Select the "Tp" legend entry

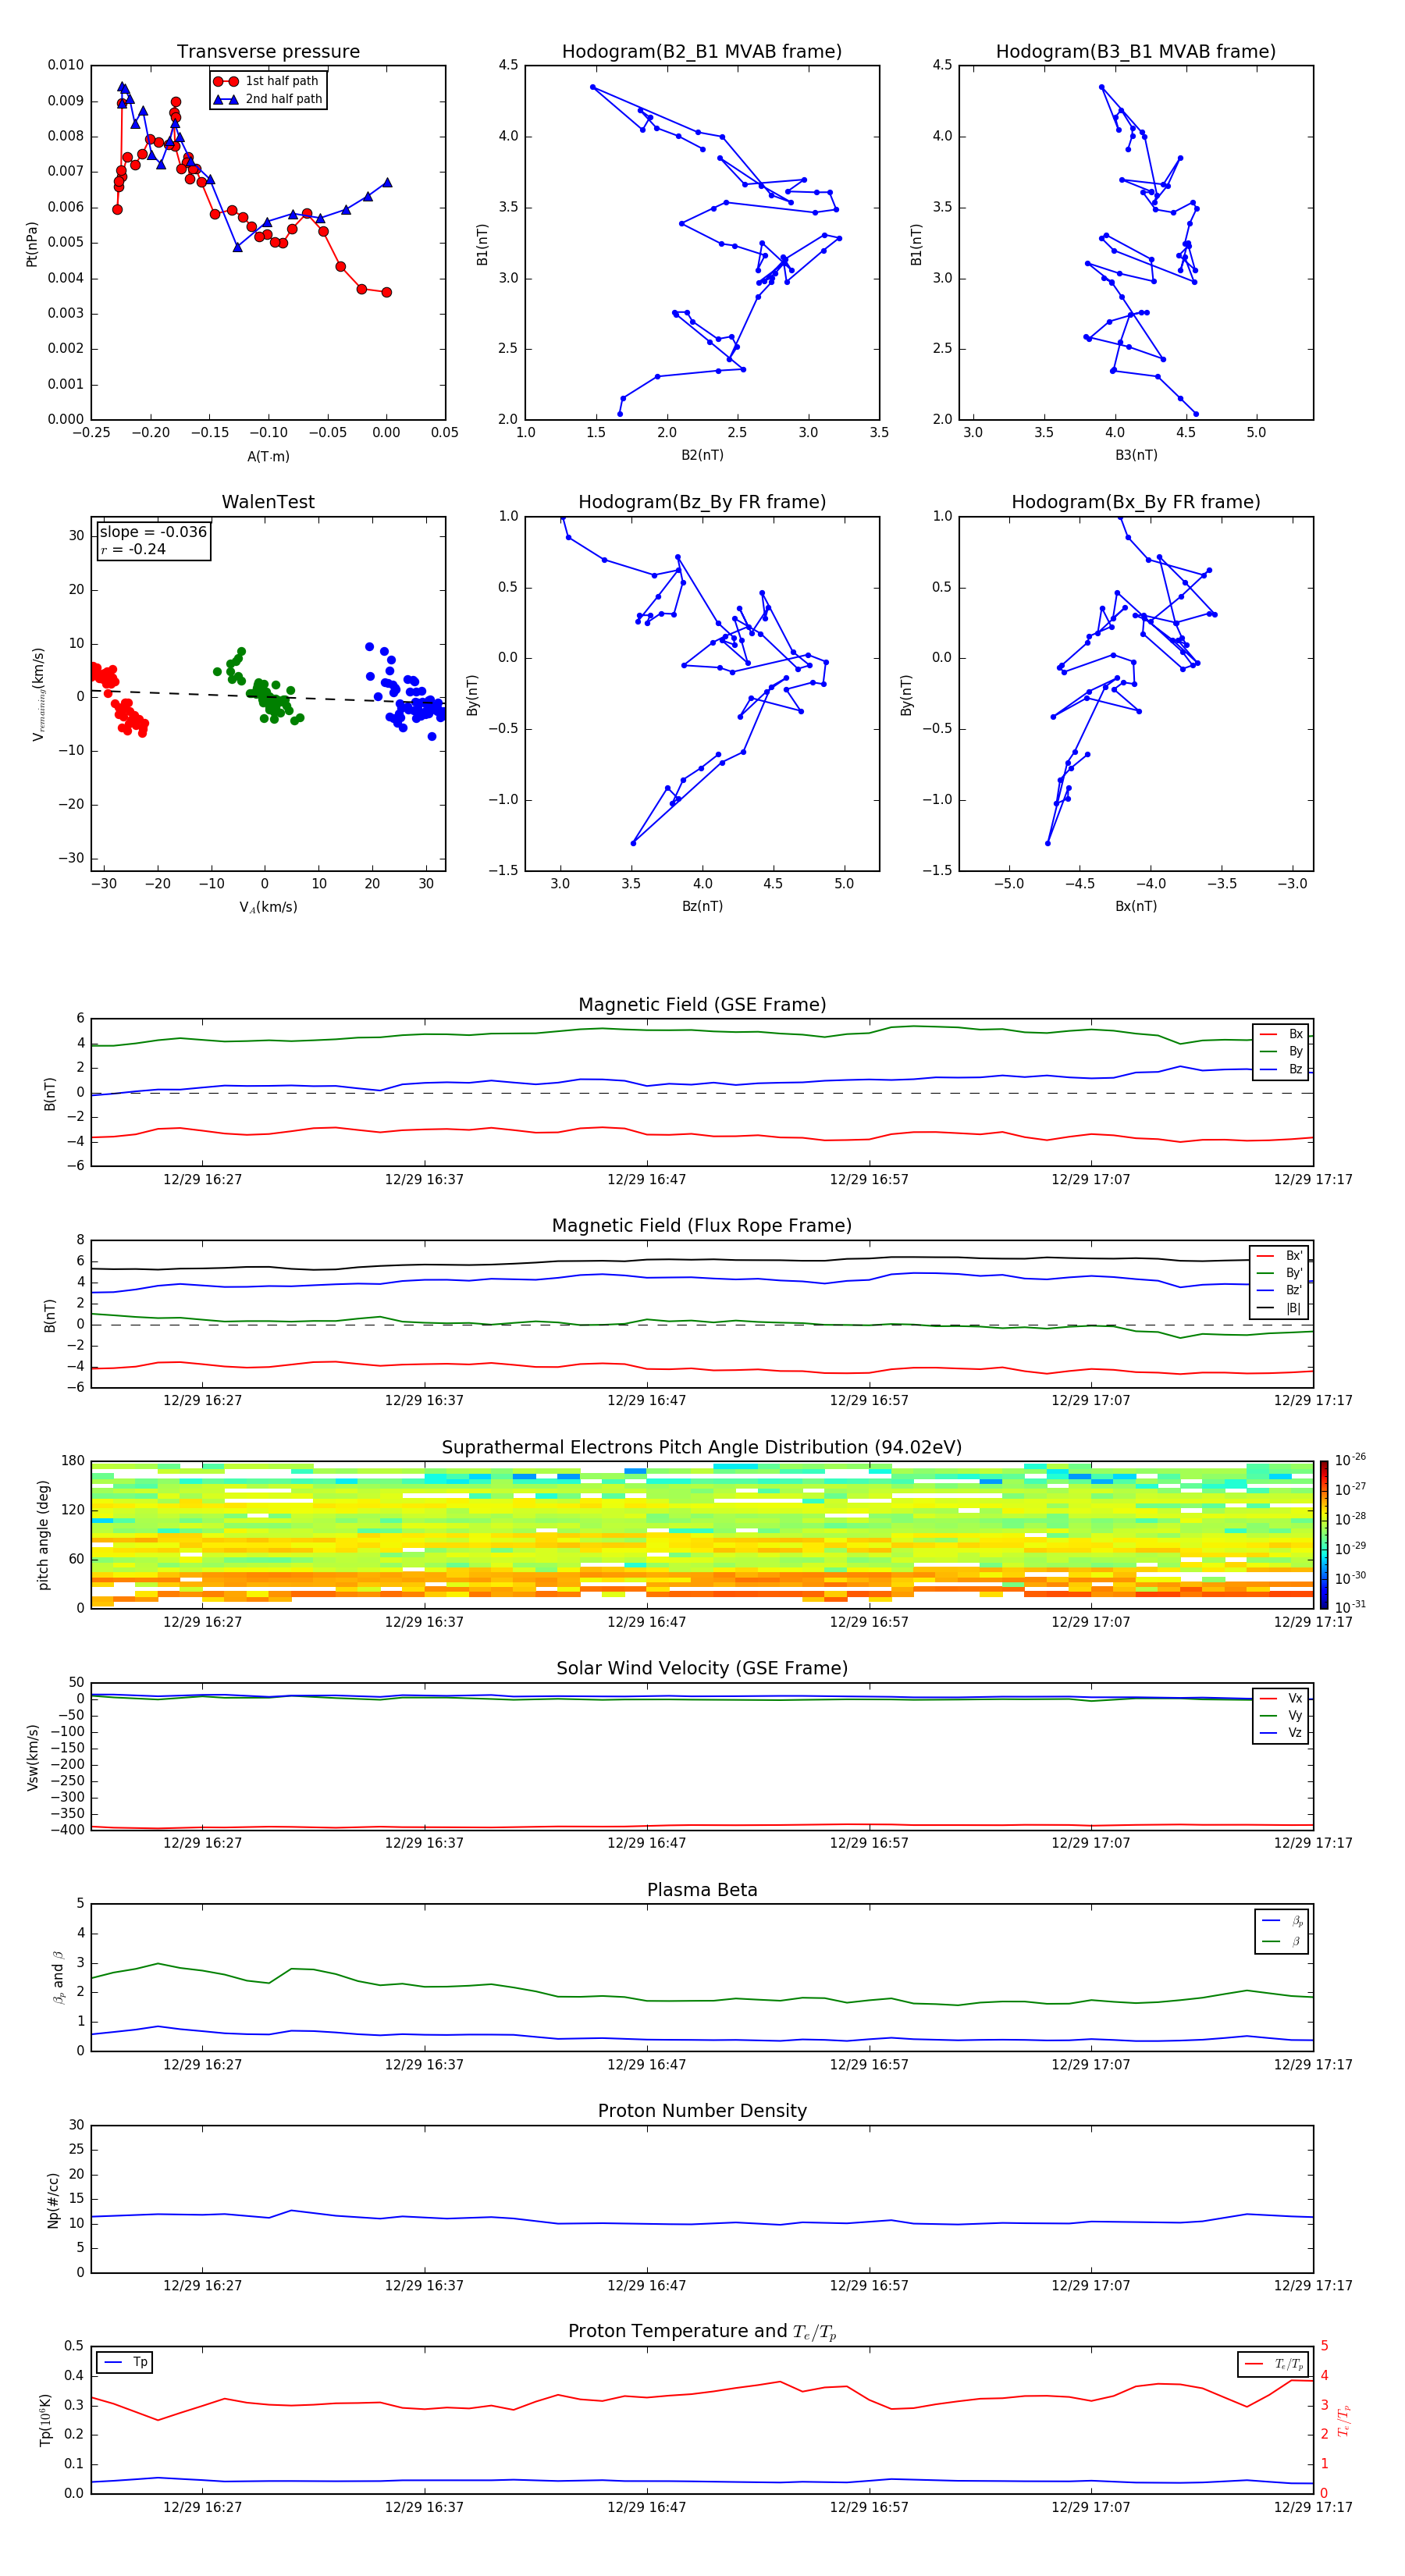124,2362
